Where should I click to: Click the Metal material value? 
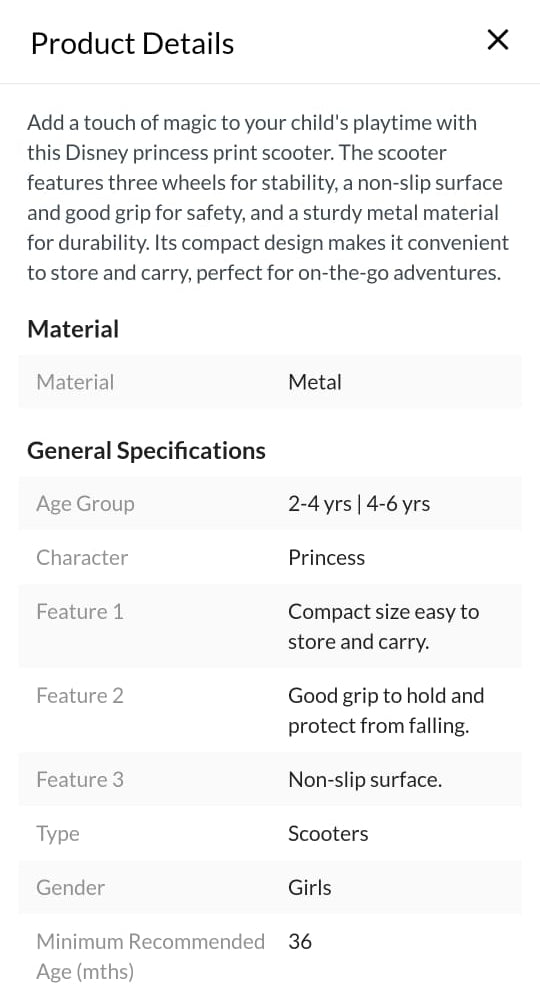tap(315, 382)
